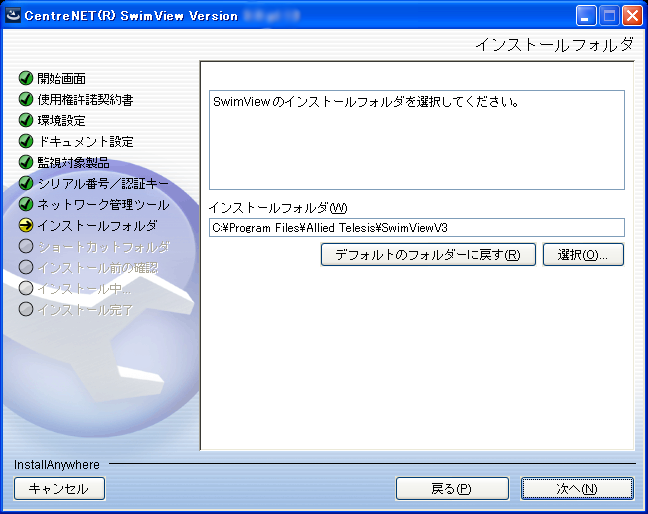Click the yellow arrow icon beside インストールフォルダ

click(x=26, y=225)
